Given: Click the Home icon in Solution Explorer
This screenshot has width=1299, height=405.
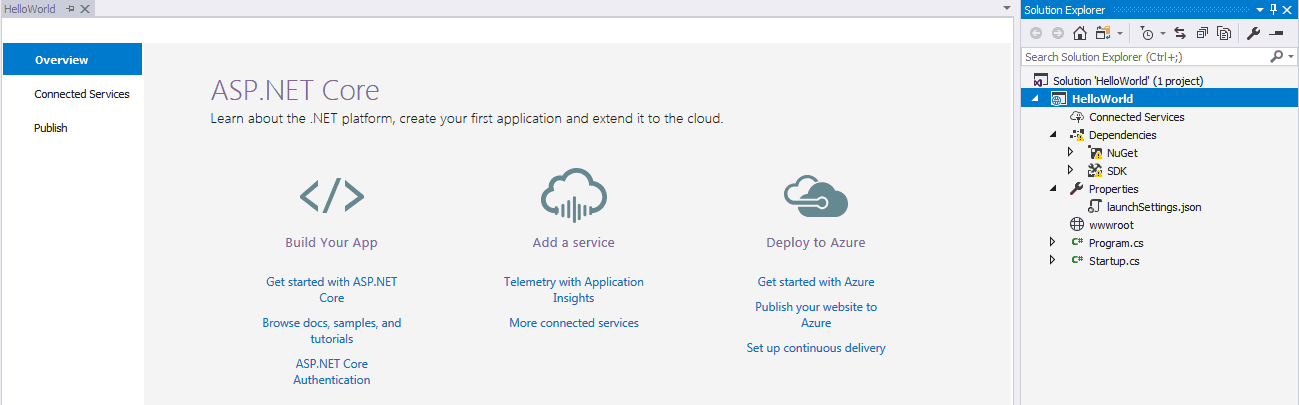Looking at the screenshot, I should tap(1079, 33).
